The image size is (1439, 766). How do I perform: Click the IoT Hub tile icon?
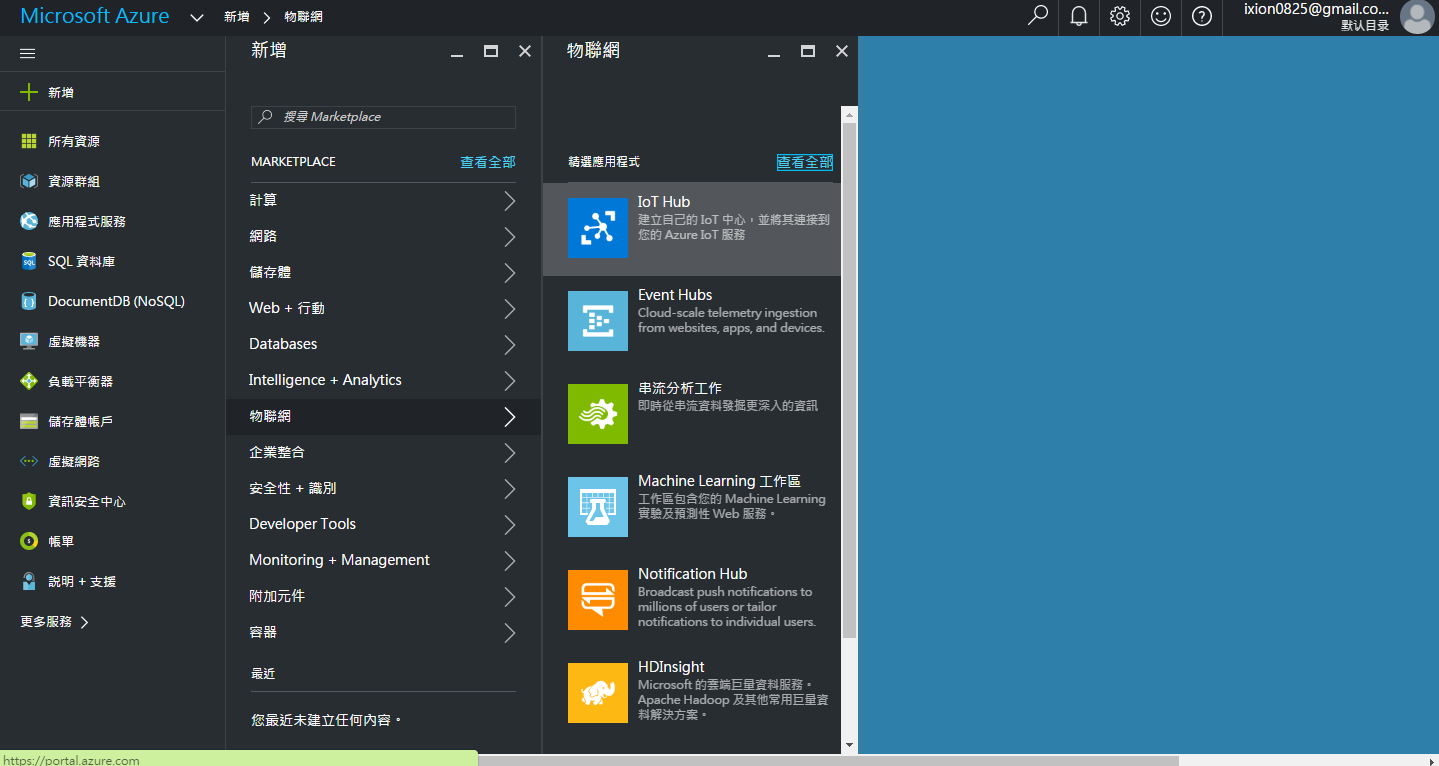click(x=598, y=228)
